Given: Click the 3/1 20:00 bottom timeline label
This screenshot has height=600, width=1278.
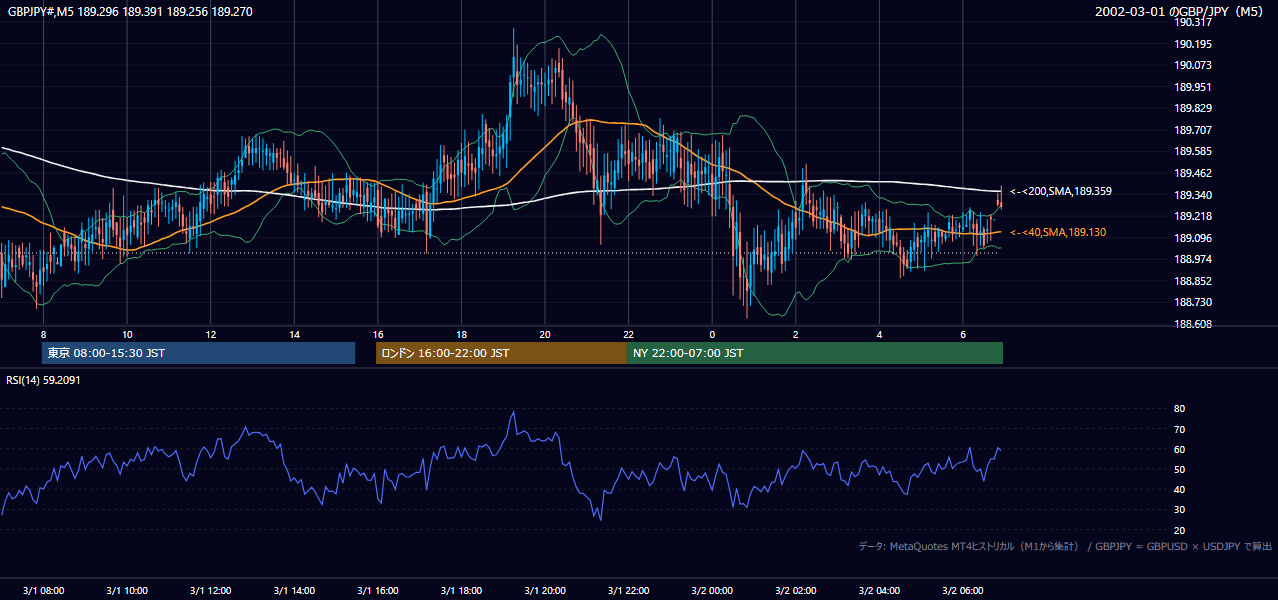Looking at the screenshot, I should tap(545, 590).
